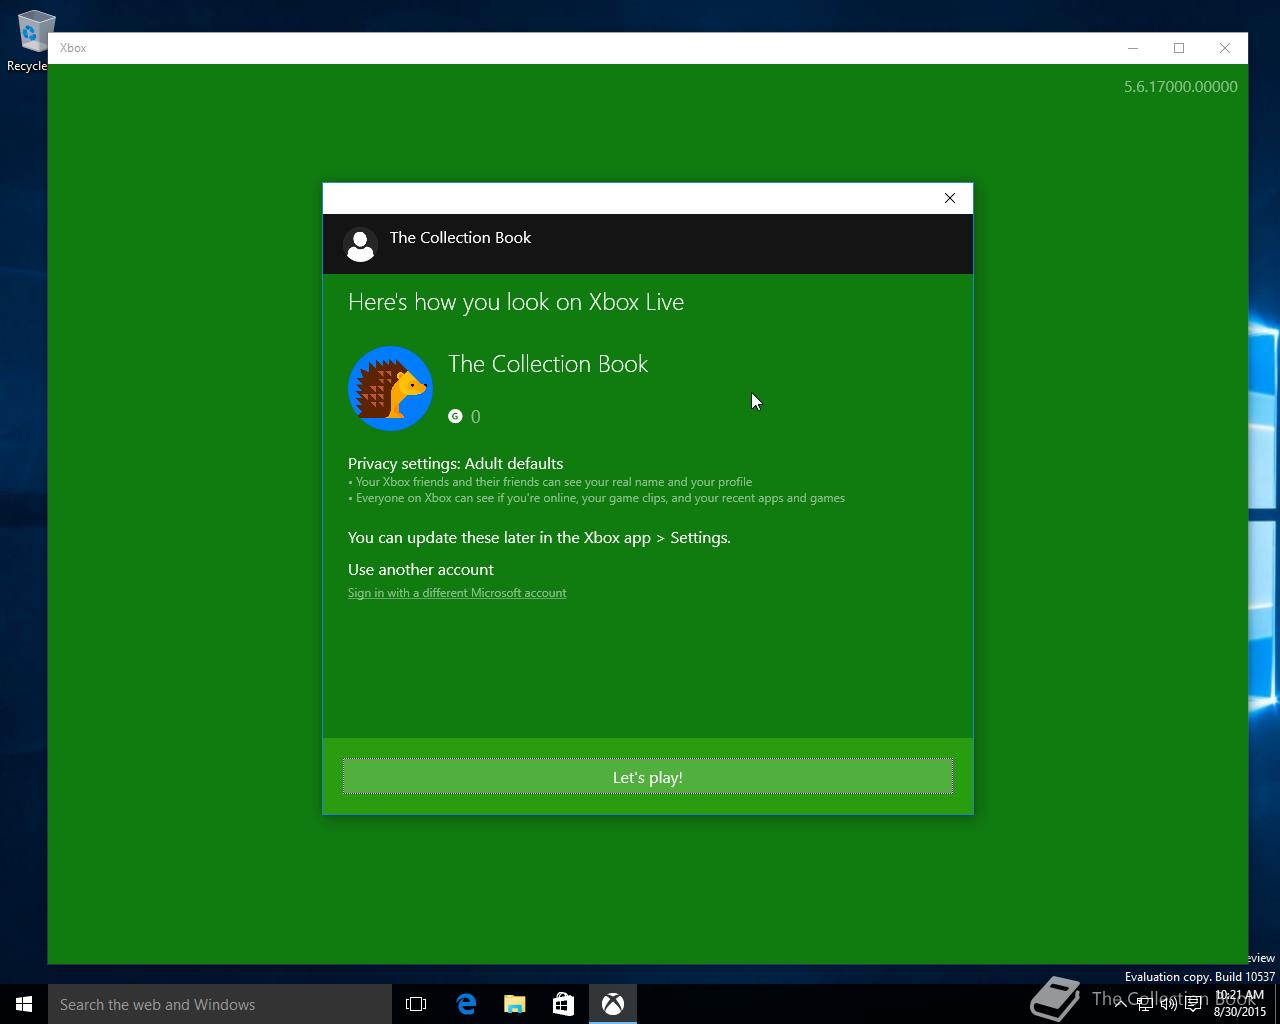Click the version number 5.6.17000.00000
1280x1024 pixels.
(1181, 87)
